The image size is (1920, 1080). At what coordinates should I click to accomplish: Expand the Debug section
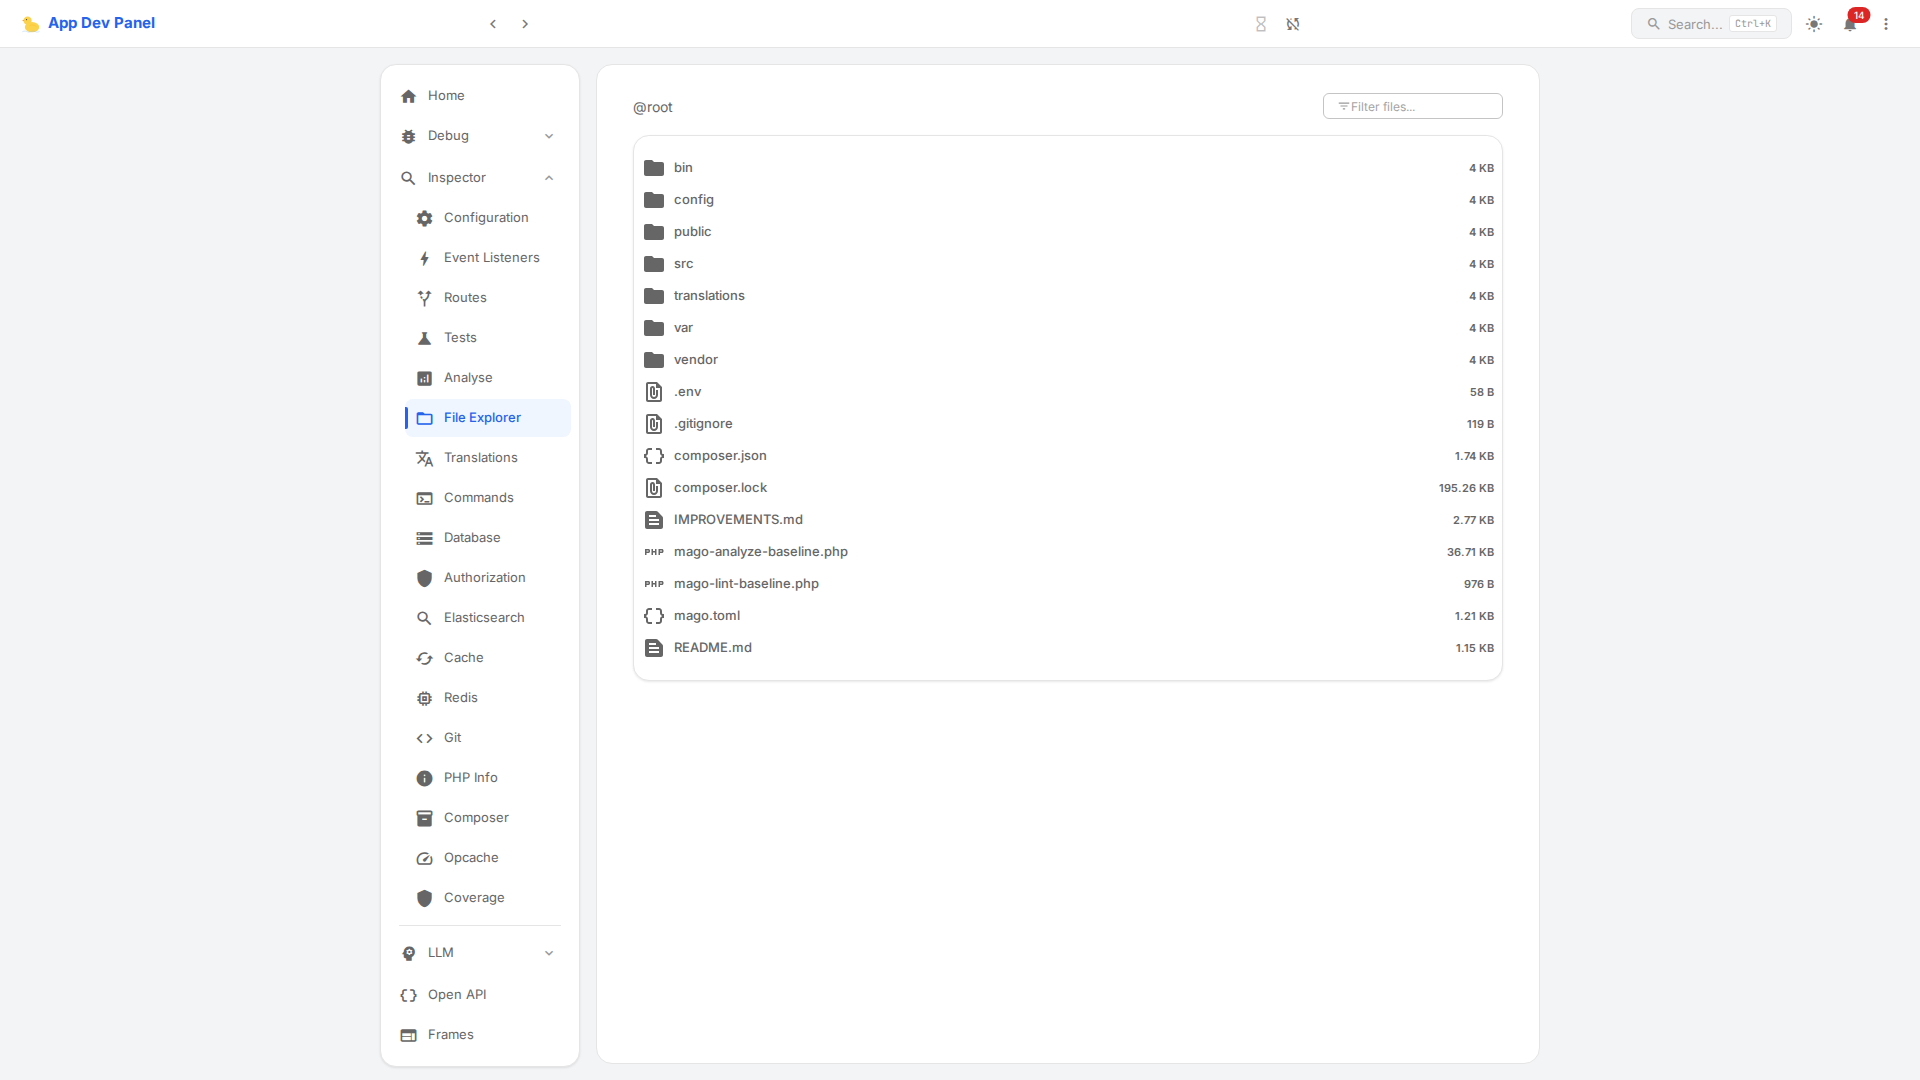[x=549, y=135]
